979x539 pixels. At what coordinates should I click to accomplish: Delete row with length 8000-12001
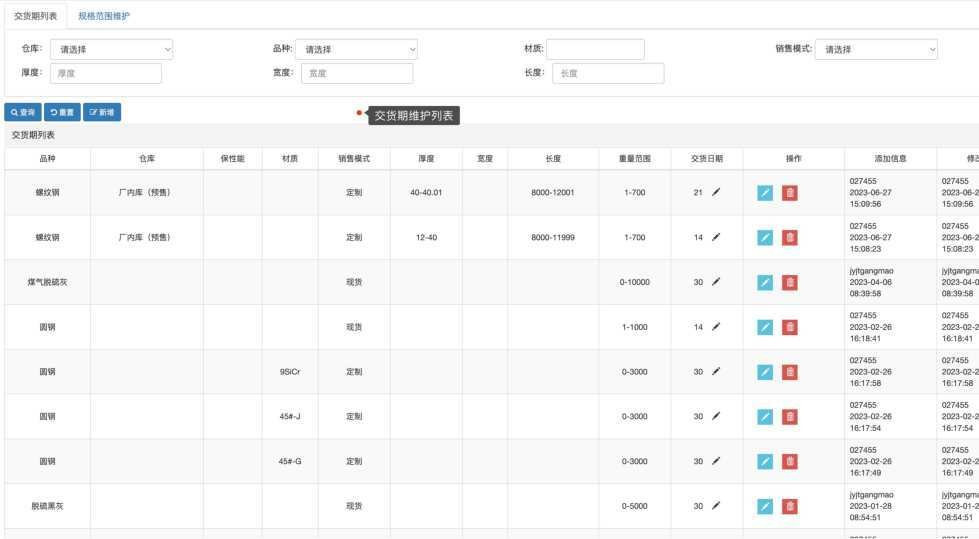pyautogui.click(x=790, y=193)
